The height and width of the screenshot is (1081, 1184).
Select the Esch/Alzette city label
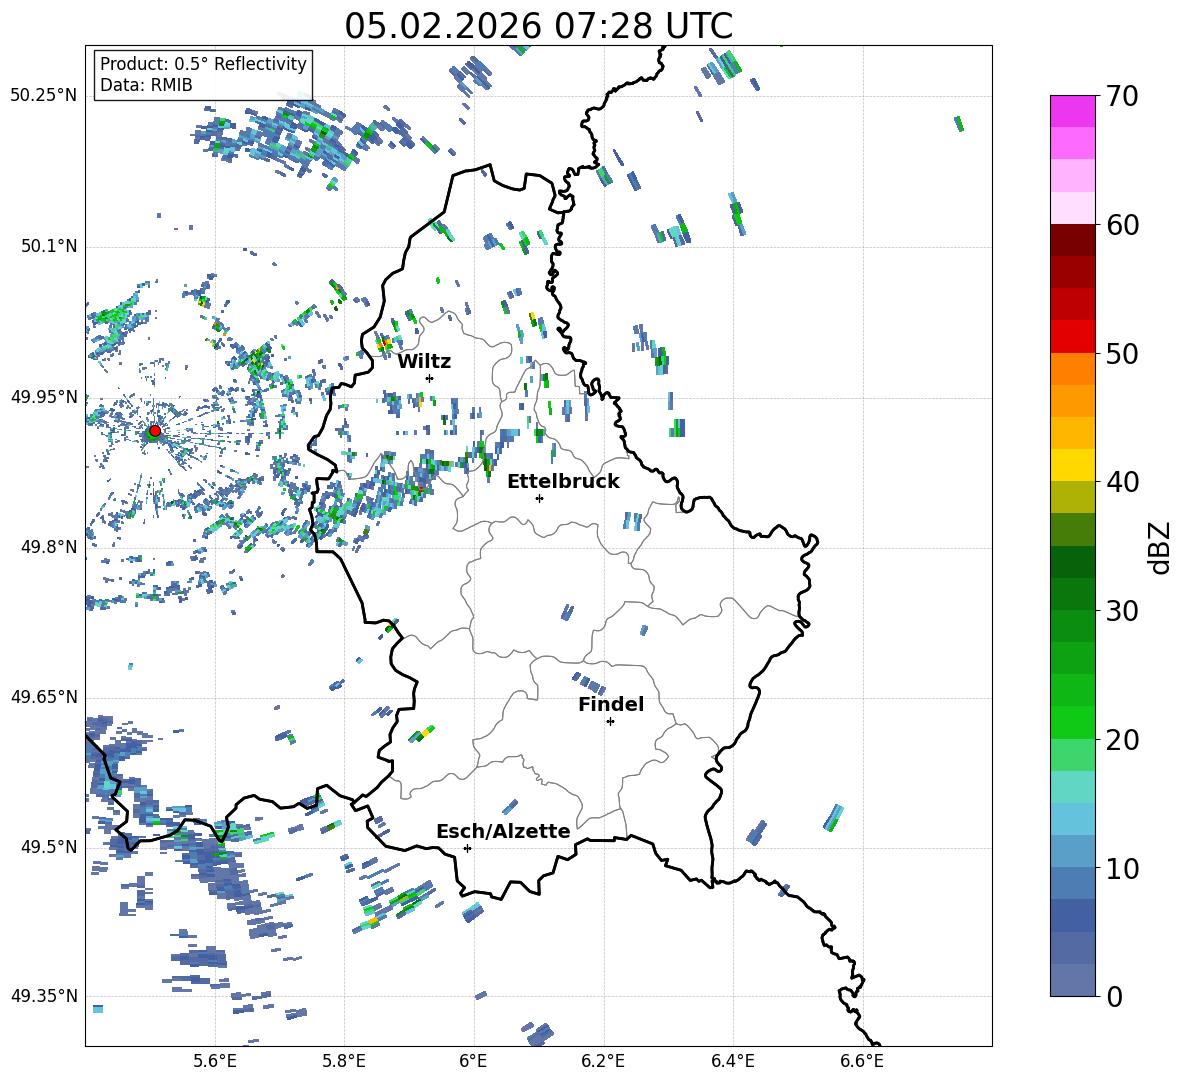coord(503,831)
